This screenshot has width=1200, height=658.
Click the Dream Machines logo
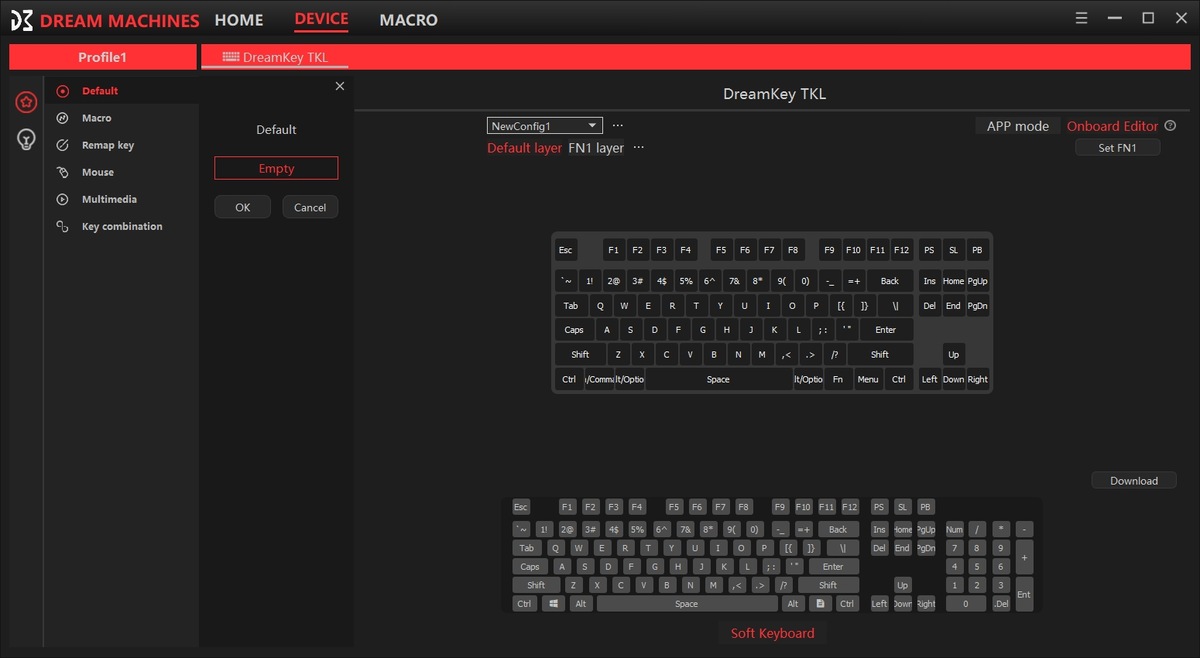pyautogui.click(x=104, y=20)
